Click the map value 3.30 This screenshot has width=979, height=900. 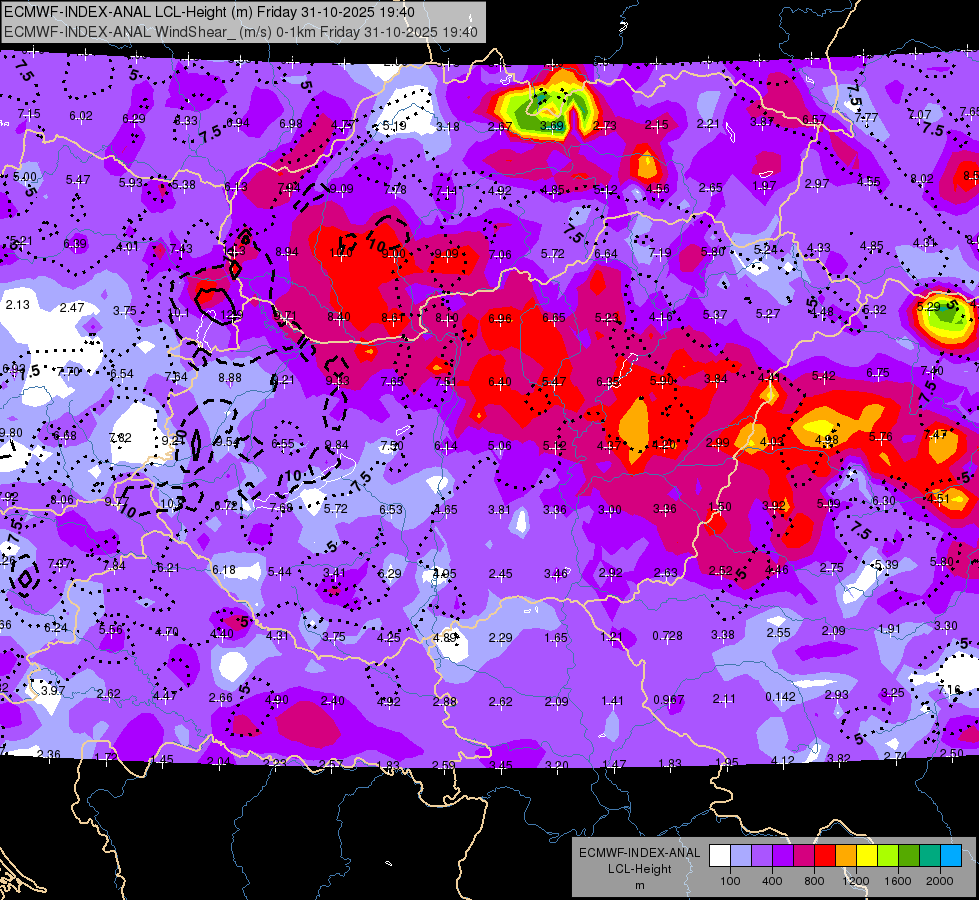click(x=945, y=626)
